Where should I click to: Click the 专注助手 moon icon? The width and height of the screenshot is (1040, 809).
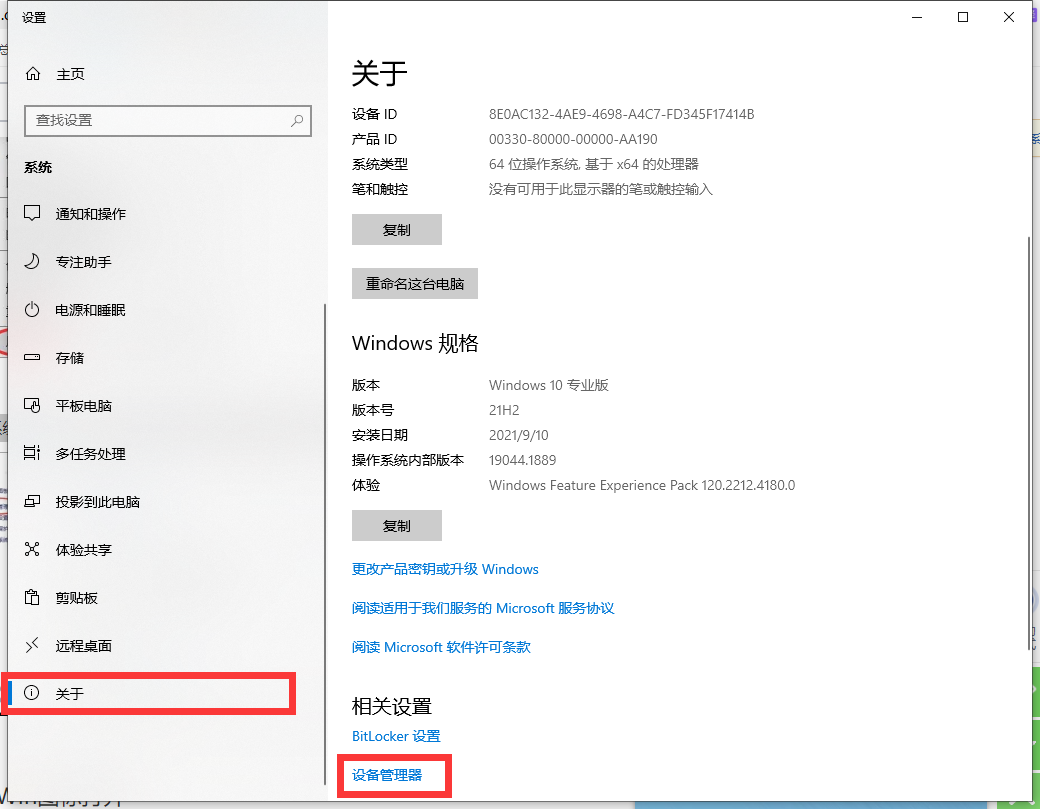point(33,262)
